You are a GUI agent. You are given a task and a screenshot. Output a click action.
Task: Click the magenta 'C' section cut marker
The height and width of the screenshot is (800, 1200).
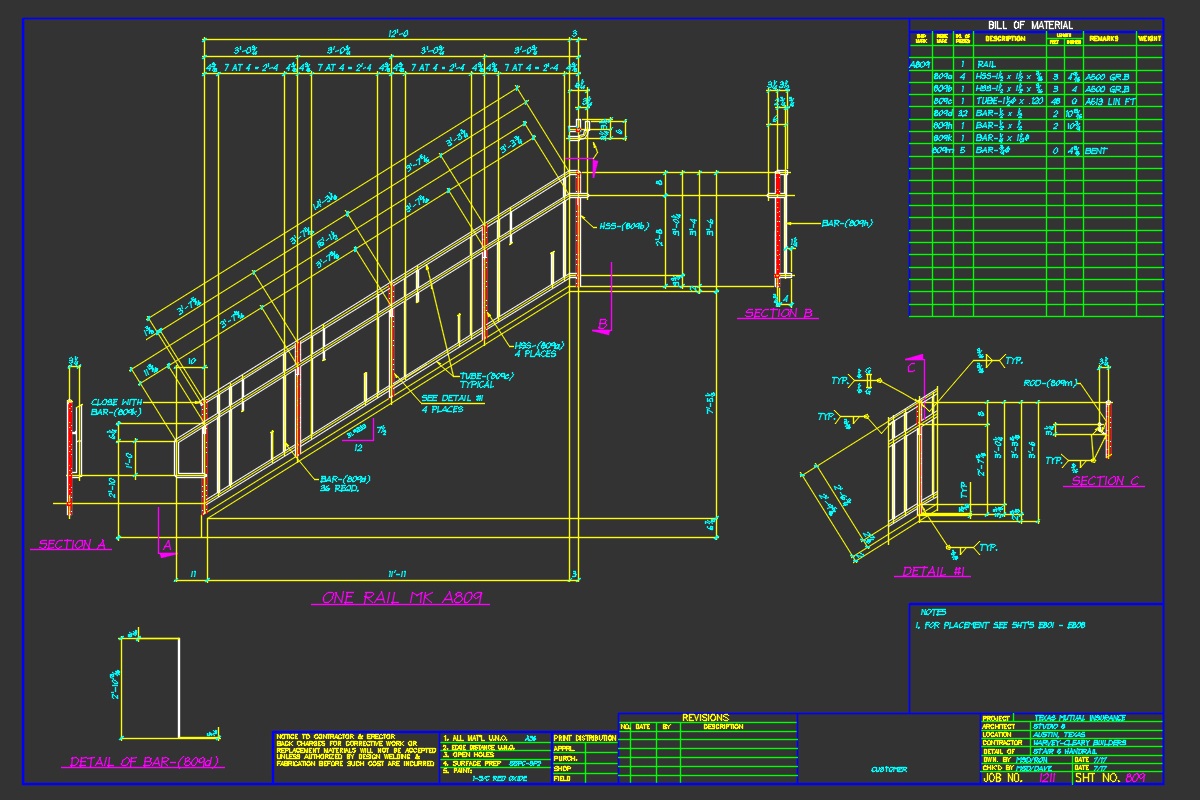point(912,367)
